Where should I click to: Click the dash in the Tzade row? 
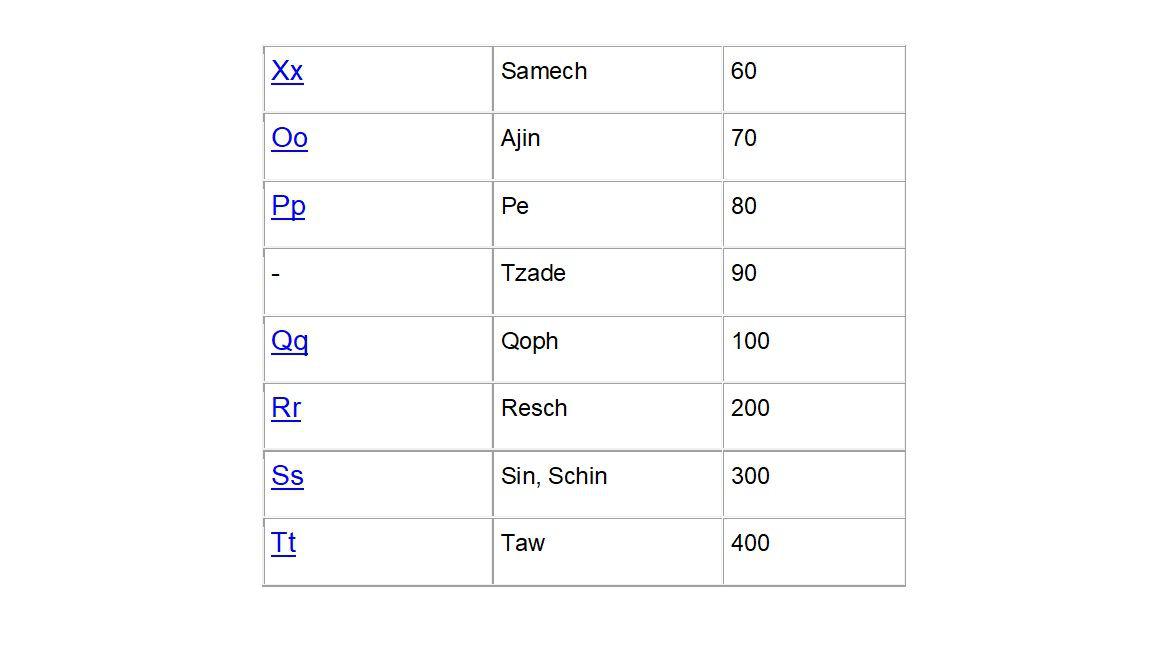tap(276, 274)
